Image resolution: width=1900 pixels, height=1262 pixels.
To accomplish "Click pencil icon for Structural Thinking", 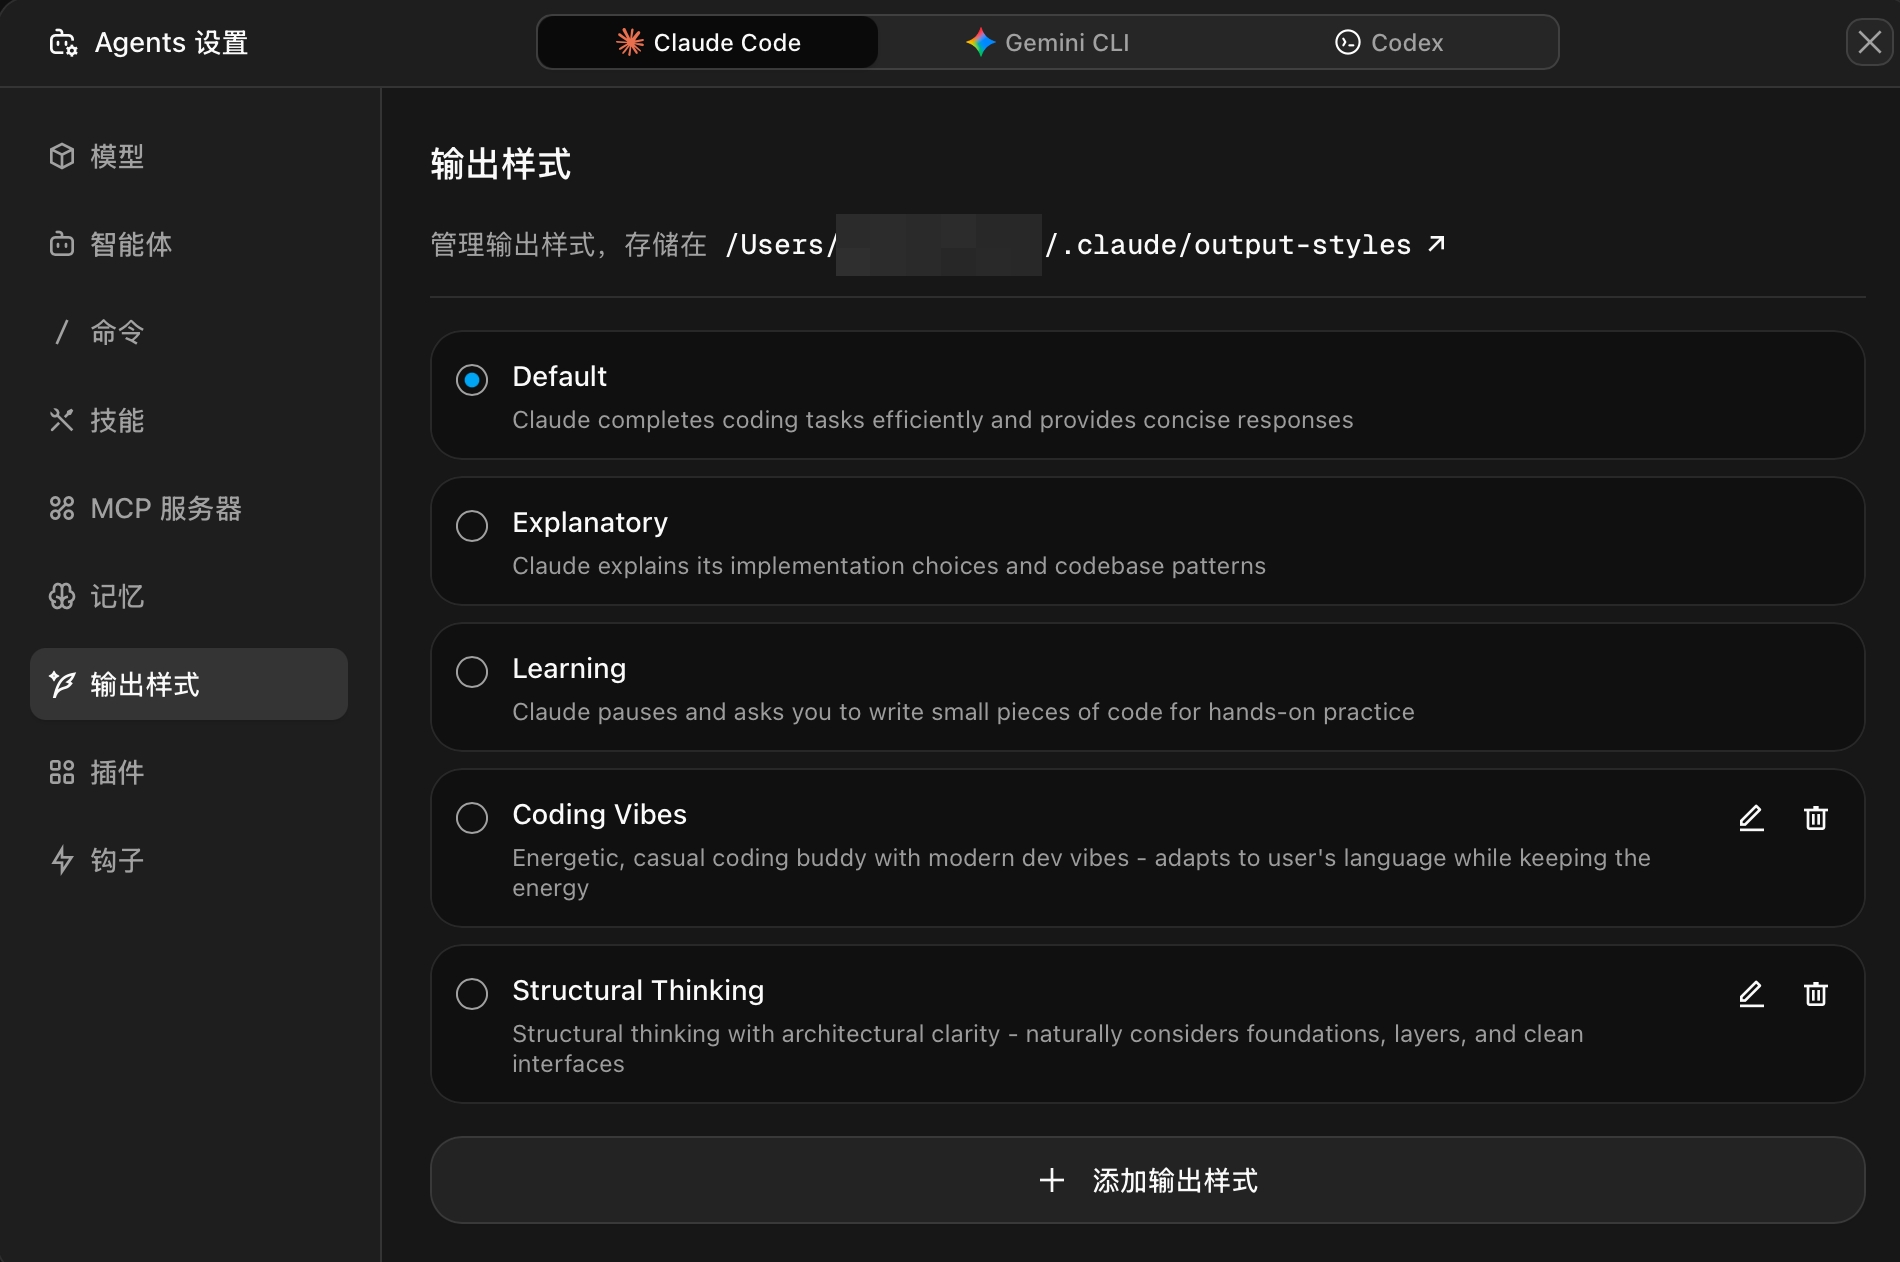I will tap(1751, 994).
